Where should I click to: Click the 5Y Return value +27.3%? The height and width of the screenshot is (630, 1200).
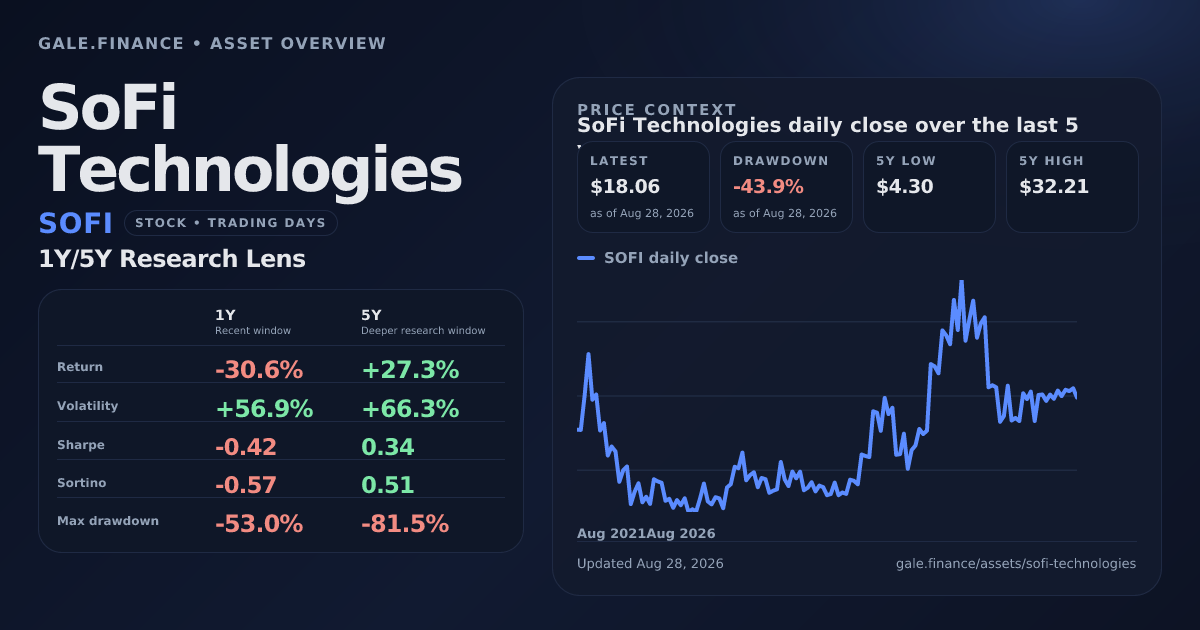pyautogui.click(x=410, y=370)
